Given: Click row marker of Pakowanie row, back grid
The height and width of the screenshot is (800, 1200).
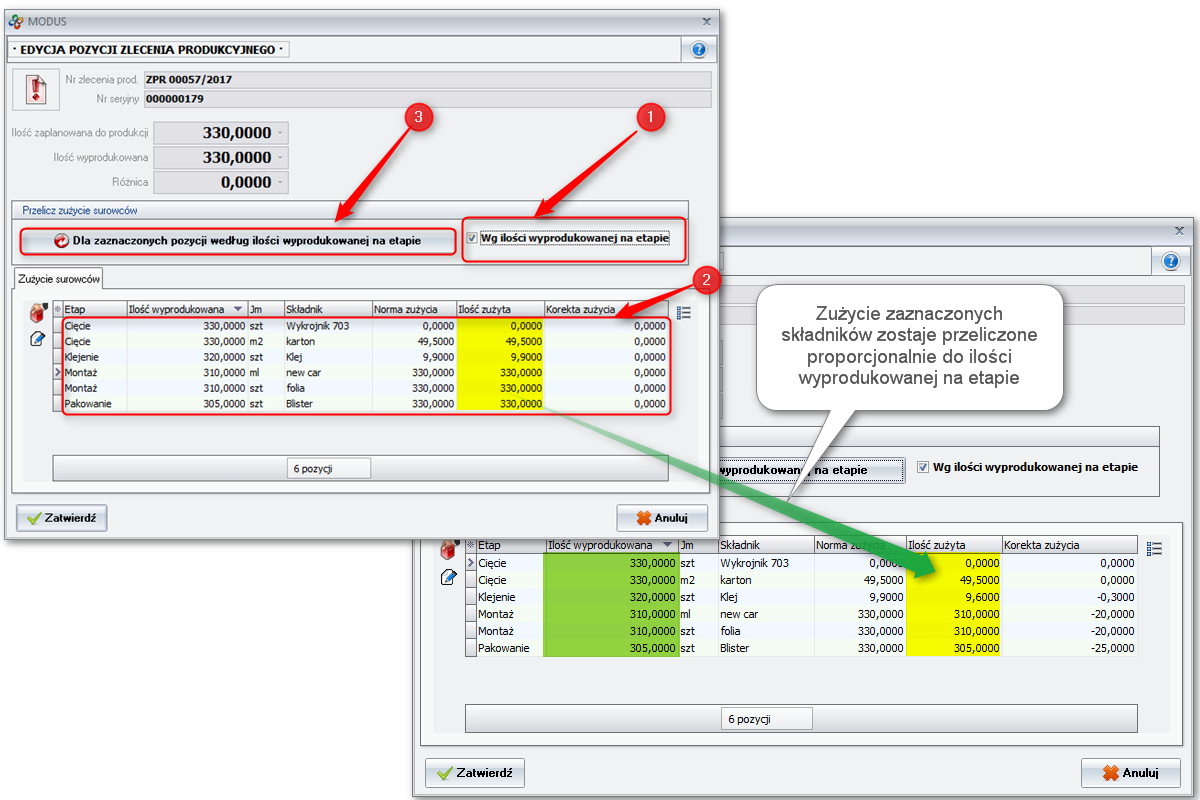Looking at the screenshot, I should coord(471,648).
